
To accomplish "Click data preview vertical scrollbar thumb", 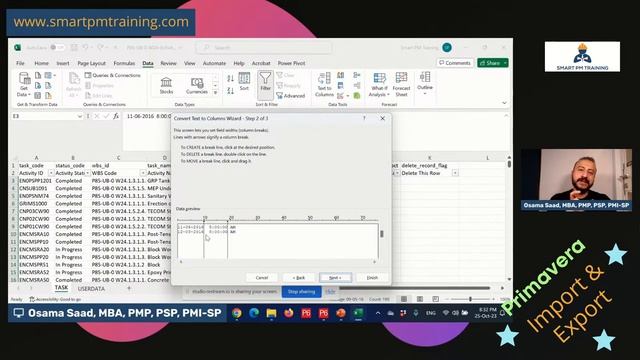I will click(382, 234).
